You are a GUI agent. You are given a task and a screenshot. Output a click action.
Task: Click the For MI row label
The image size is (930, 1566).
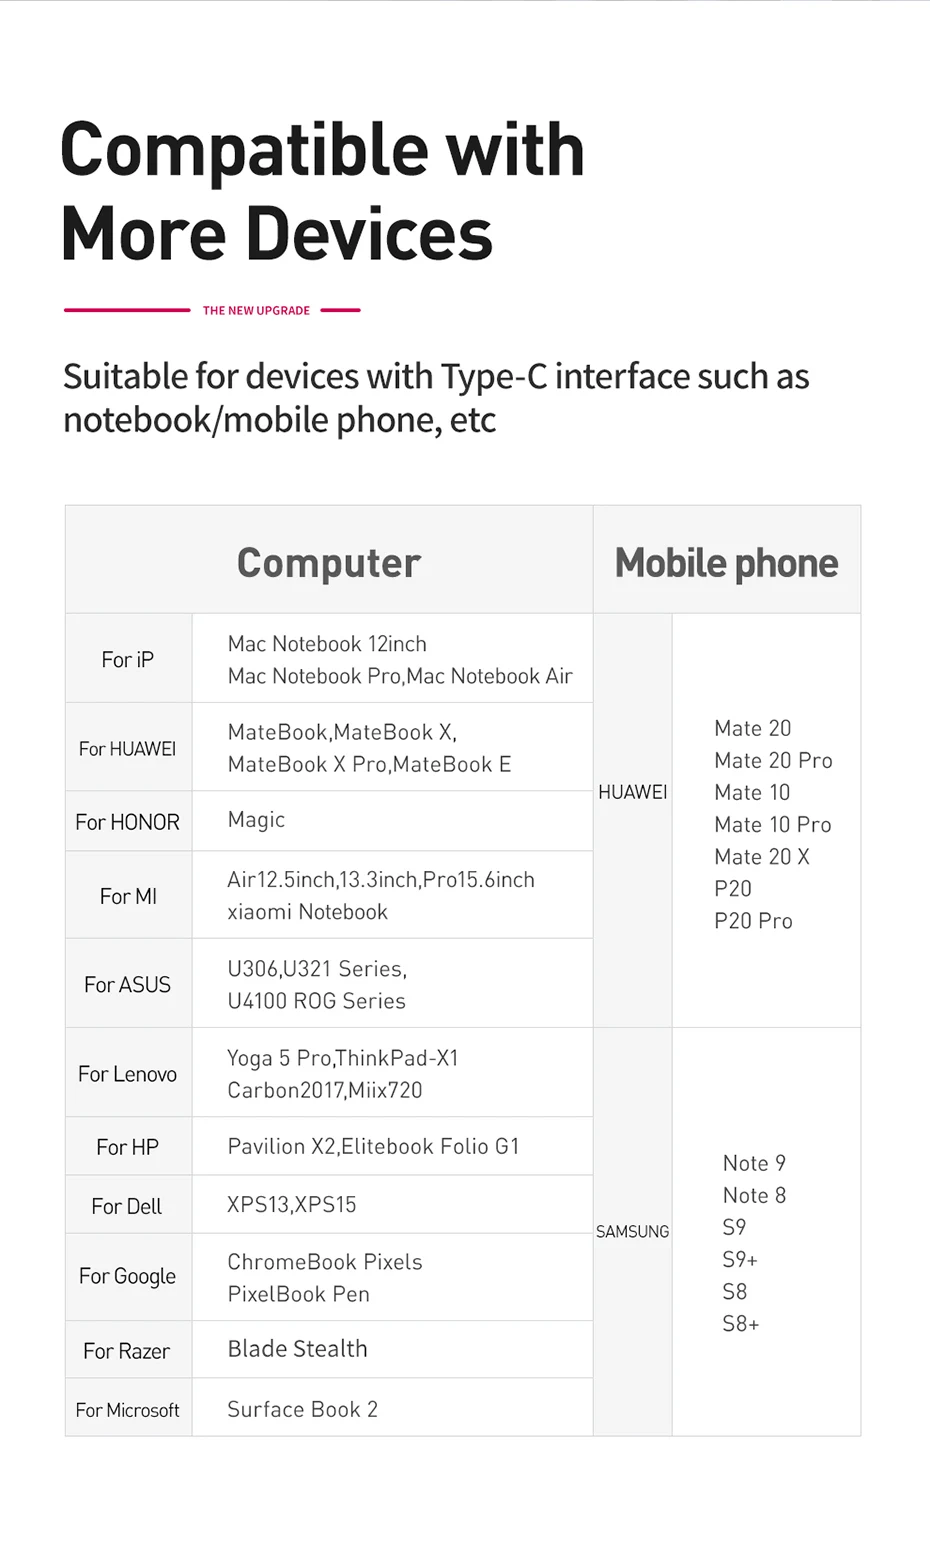pyautogui.click(x=128, y=896)
